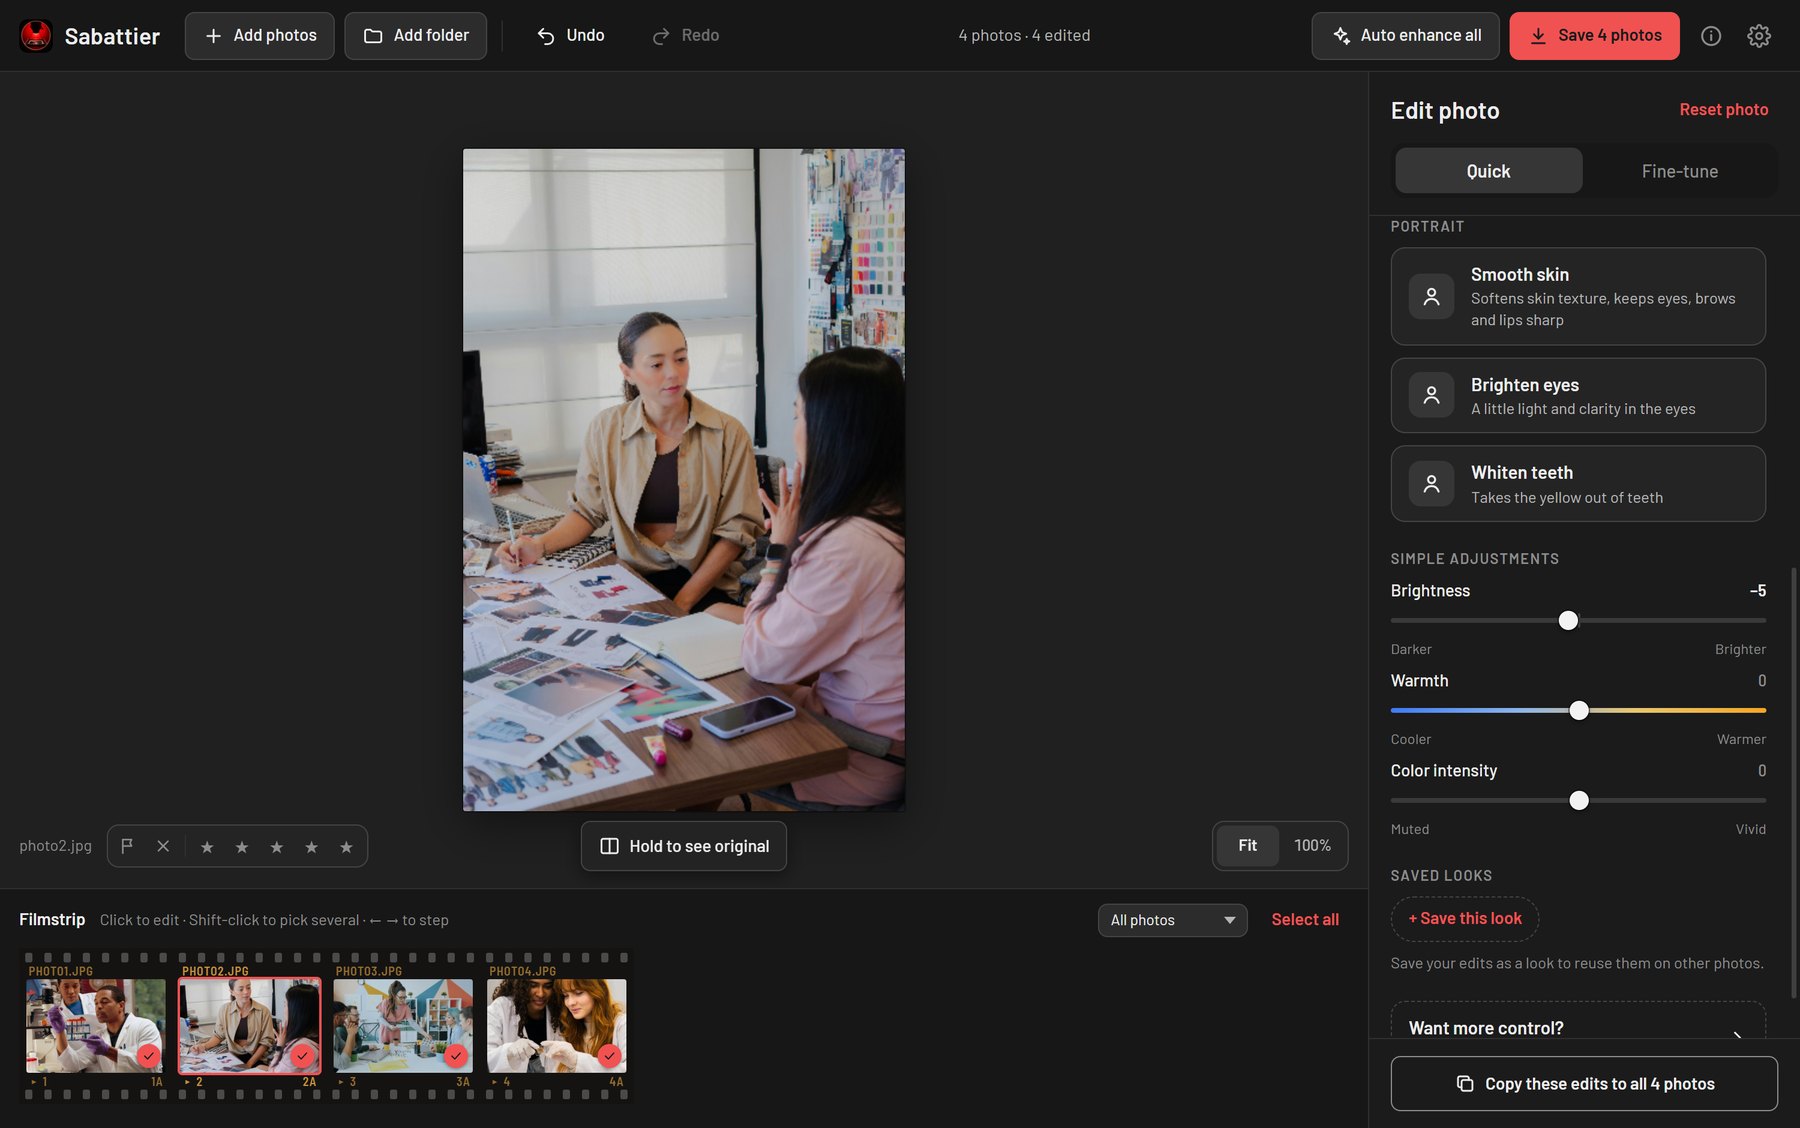This screenshot has width=1800, height=1128.
Task: Copy these edits to all 4 photos
Action: point(1584,1084)
